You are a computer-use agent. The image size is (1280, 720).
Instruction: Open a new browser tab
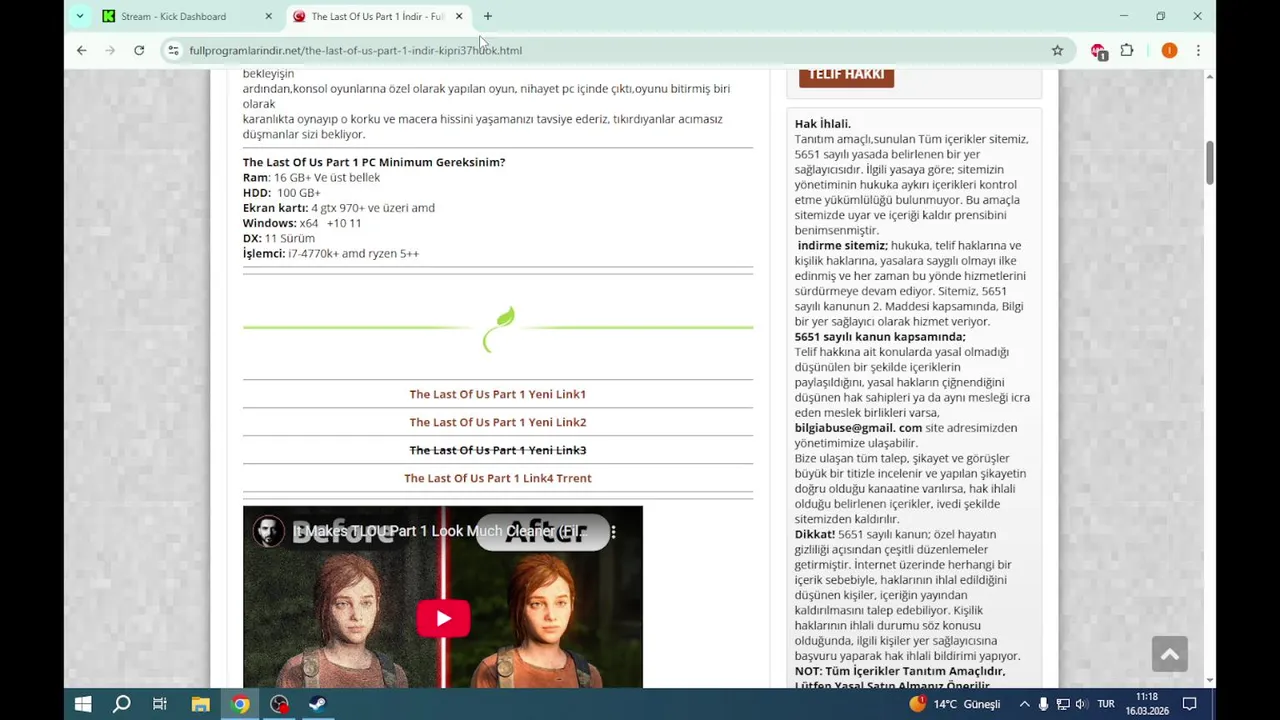click(x=488, y=16)
